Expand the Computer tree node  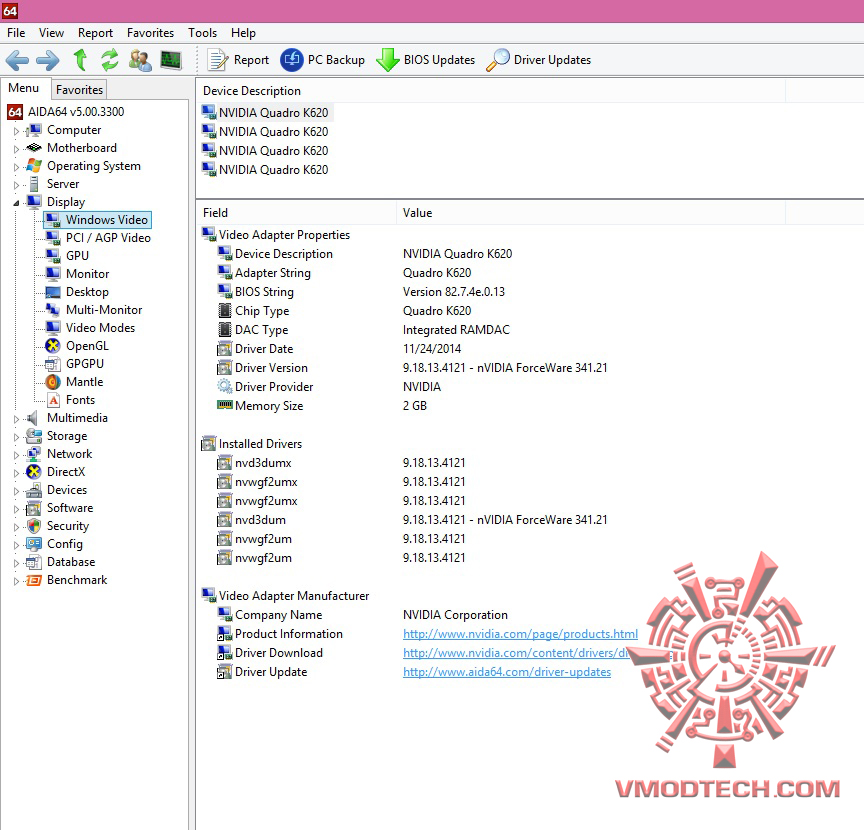(x=16, y=131)
